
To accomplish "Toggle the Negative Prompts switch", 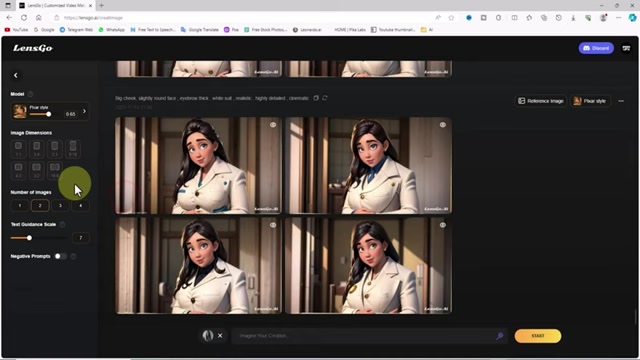I will [60, 256].
